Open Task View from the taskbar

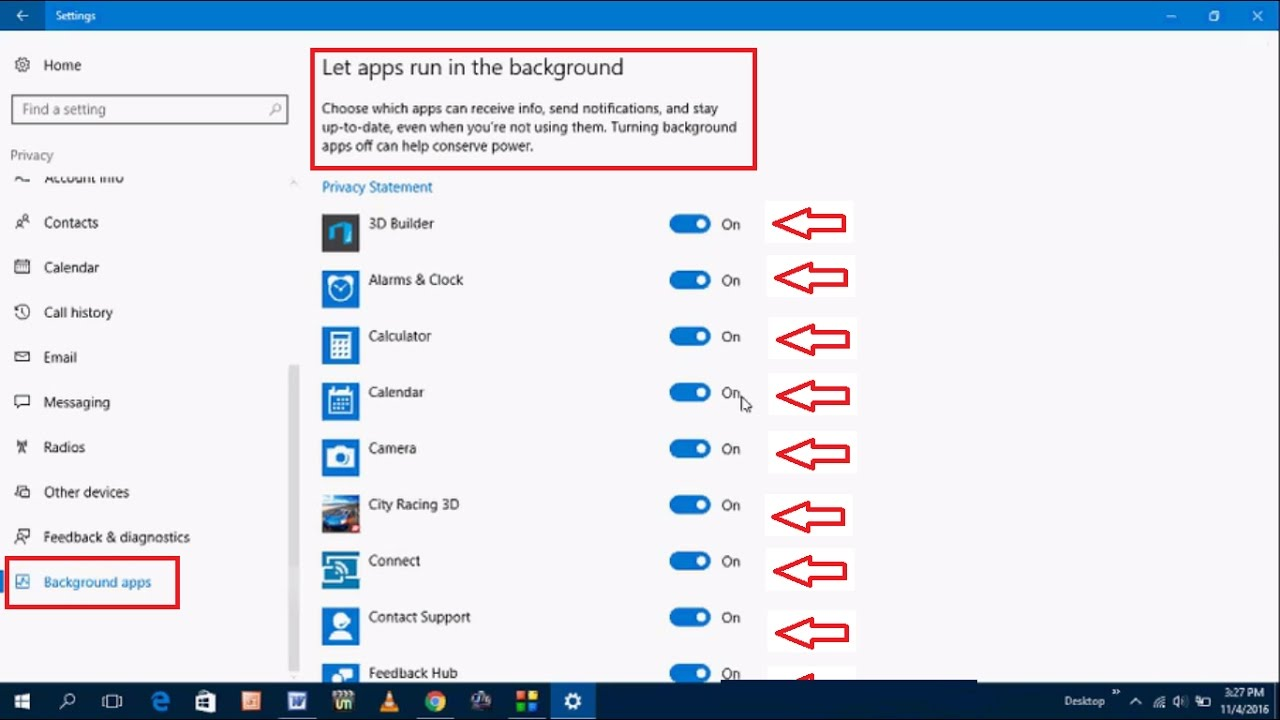[x=113, y=701]
